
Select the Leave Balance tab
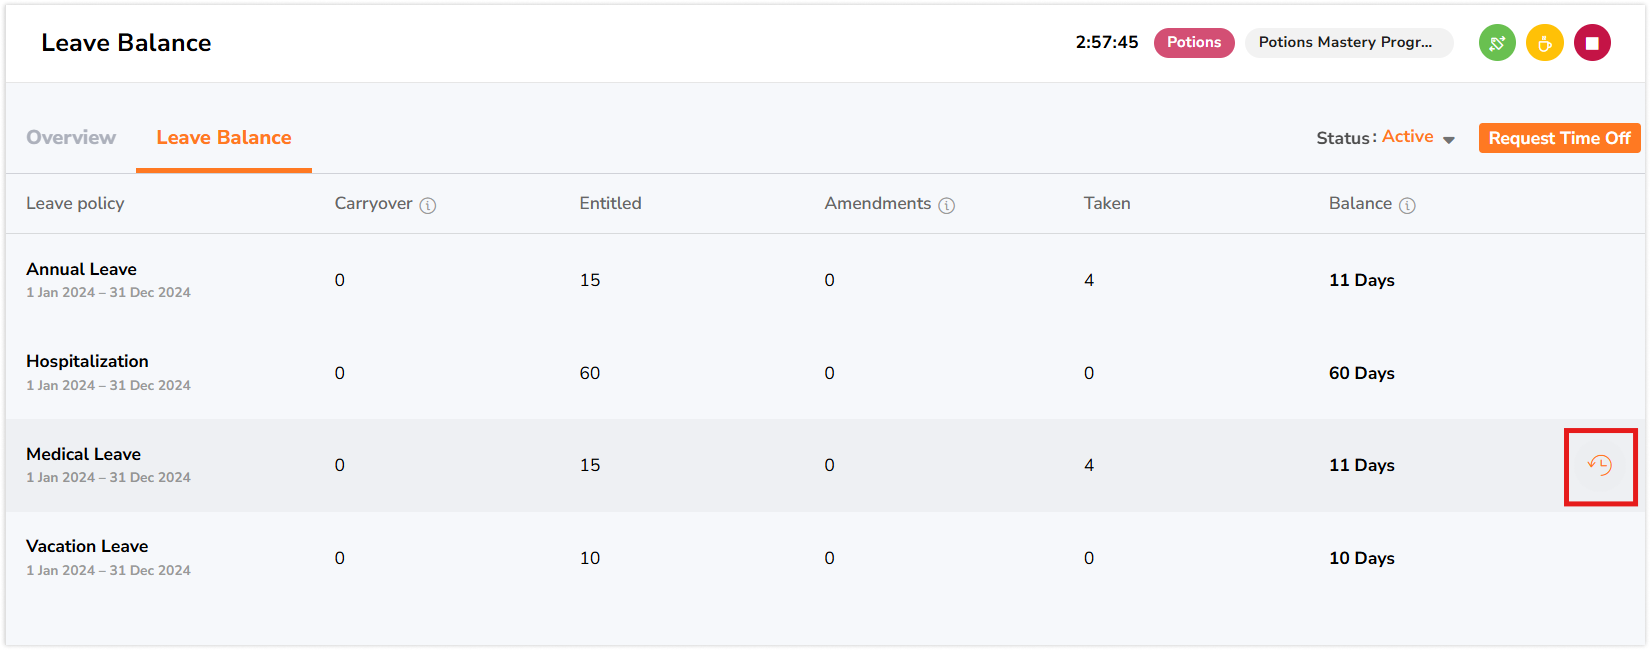[224, 138]
